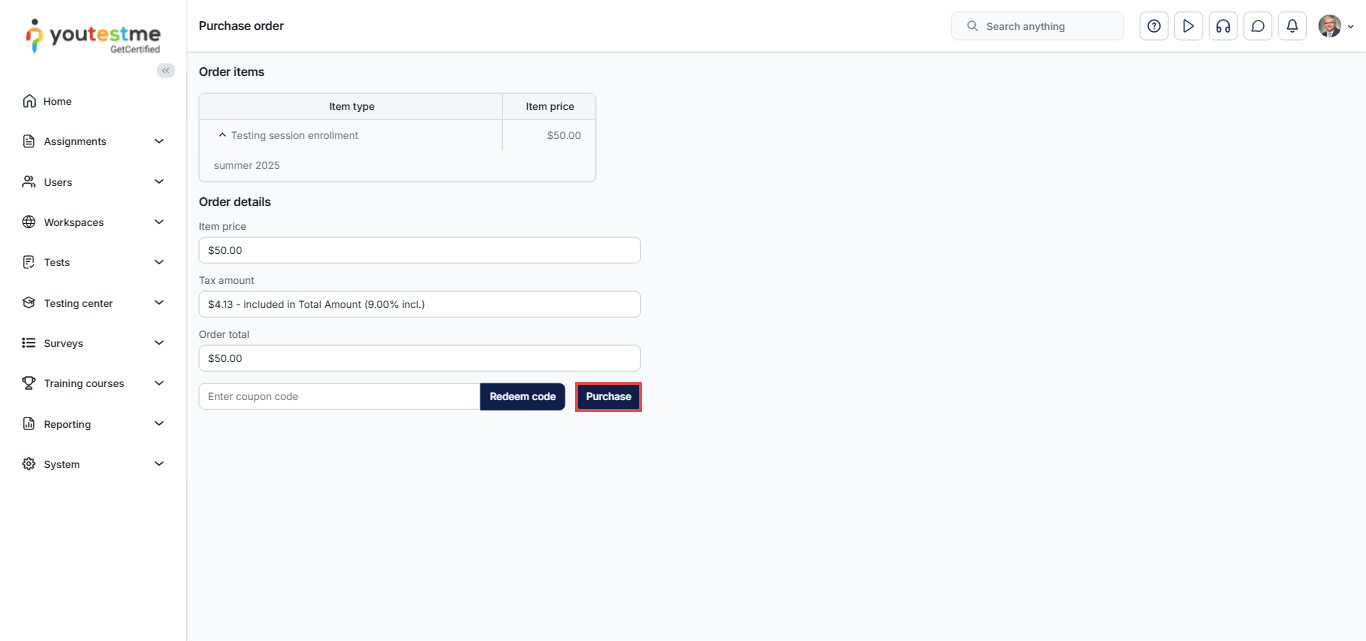Click the YouTestMe GetCertified logo
Image resolution: width=1366 pixels, height=641 pixels.
(x=93, y=36)
